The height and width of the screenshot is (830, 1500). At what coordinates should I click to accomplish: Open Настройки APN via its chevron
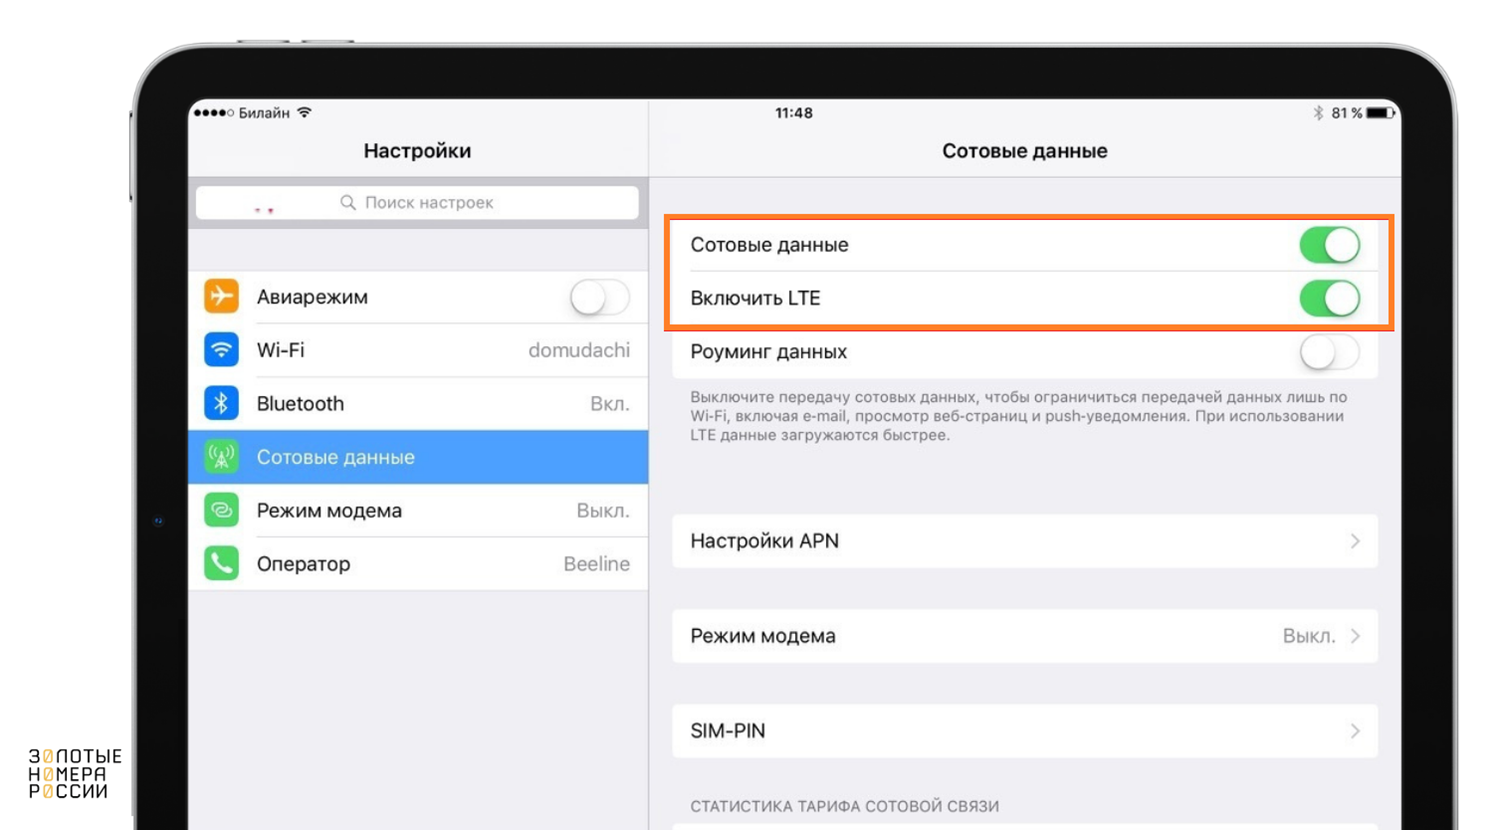coord(1355,541)
